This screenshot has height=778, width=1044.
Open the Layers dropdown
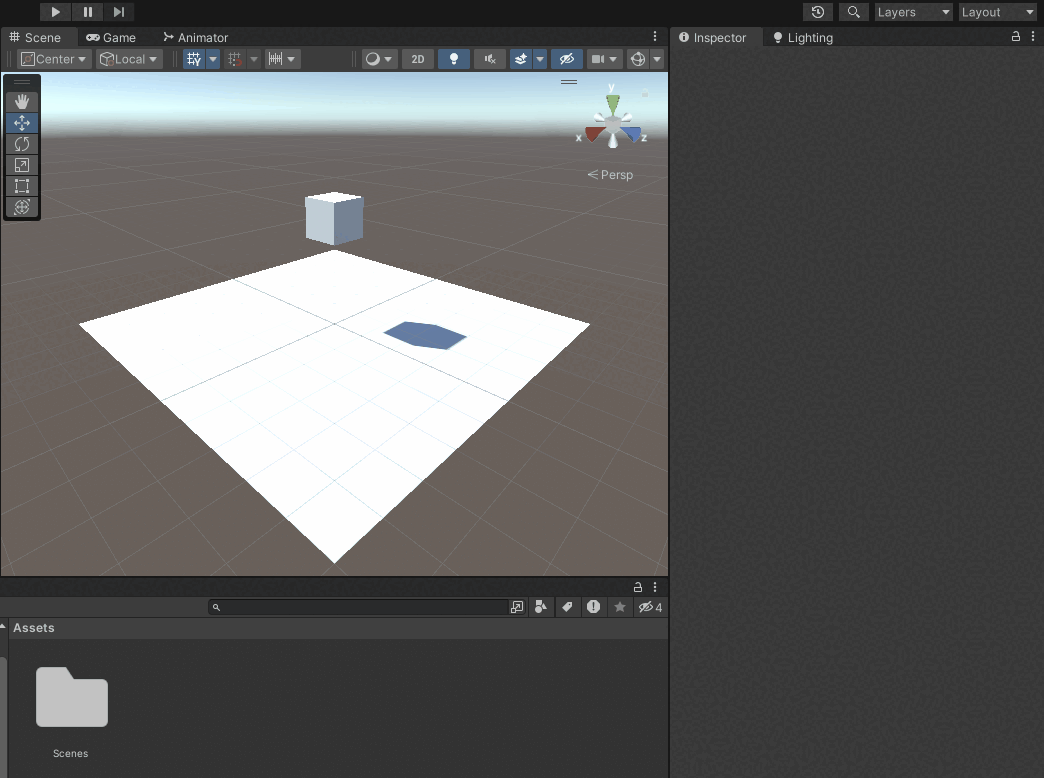tap(914, 12)
